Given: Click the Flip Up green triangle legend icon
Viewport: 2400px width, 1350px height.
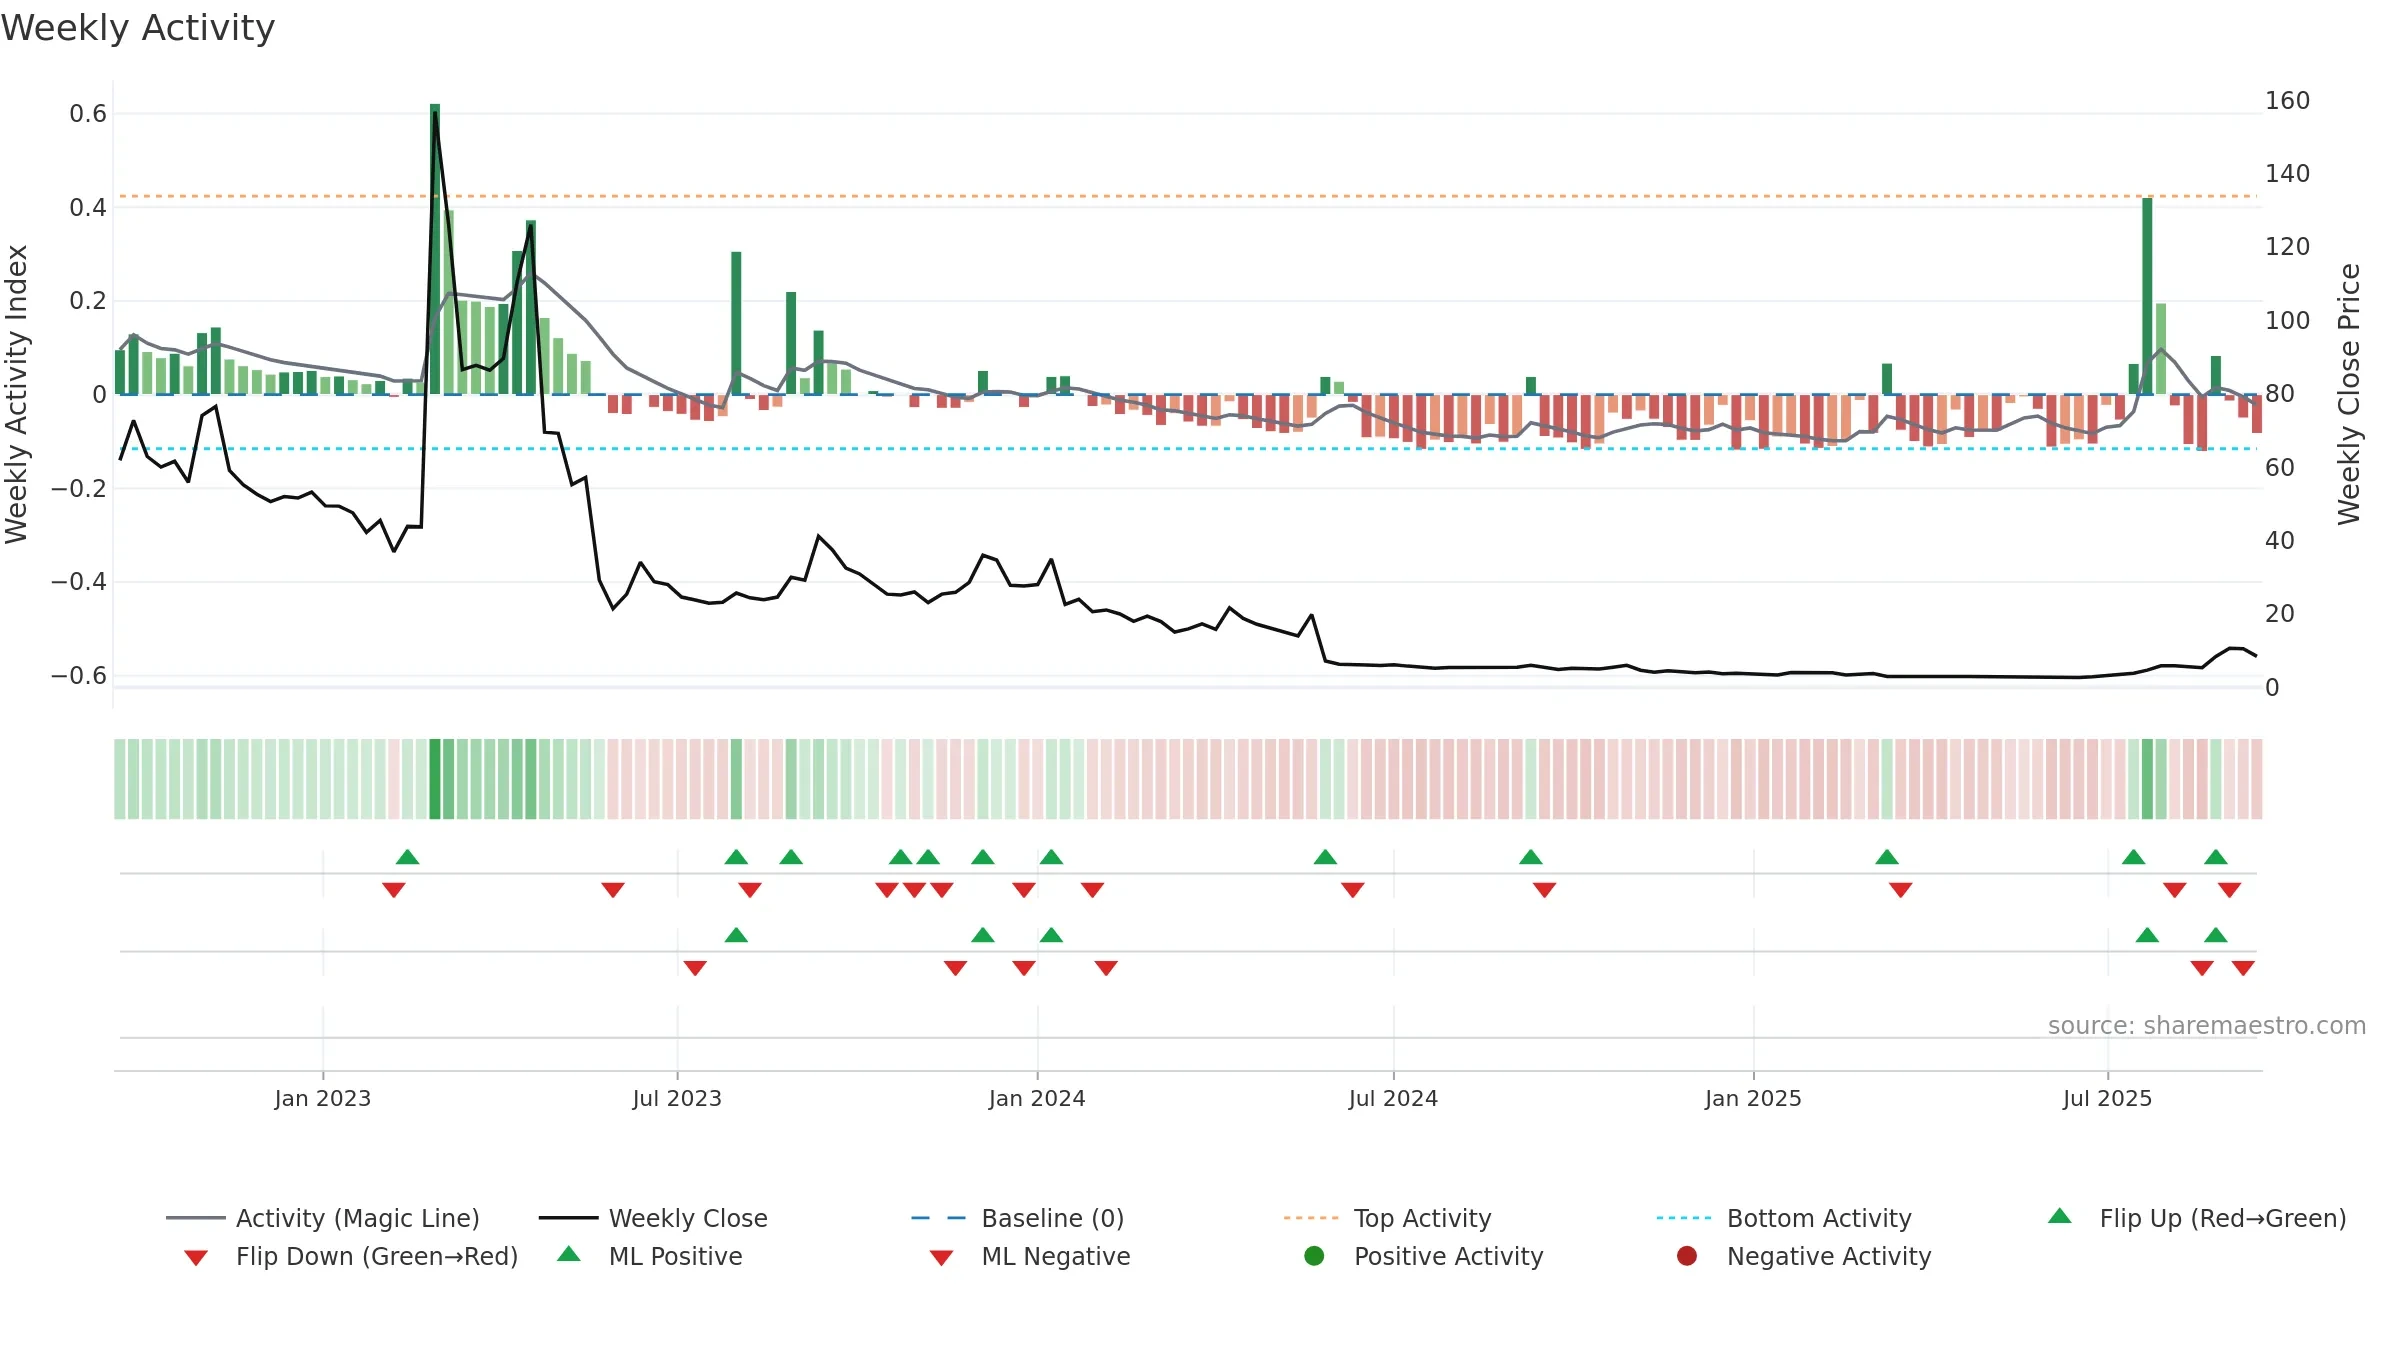Looking at the screenshot, I should click(x=2060, y=1216).
